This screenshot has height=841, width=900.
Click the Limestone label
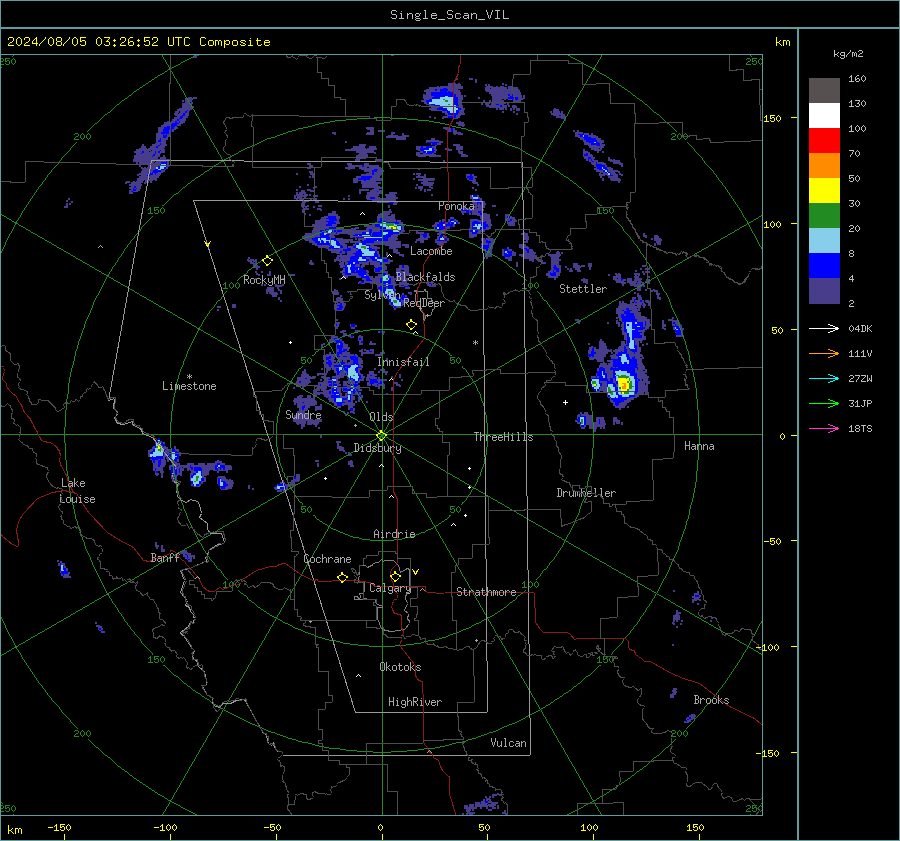pyautogui.click(x=189, y=386)
